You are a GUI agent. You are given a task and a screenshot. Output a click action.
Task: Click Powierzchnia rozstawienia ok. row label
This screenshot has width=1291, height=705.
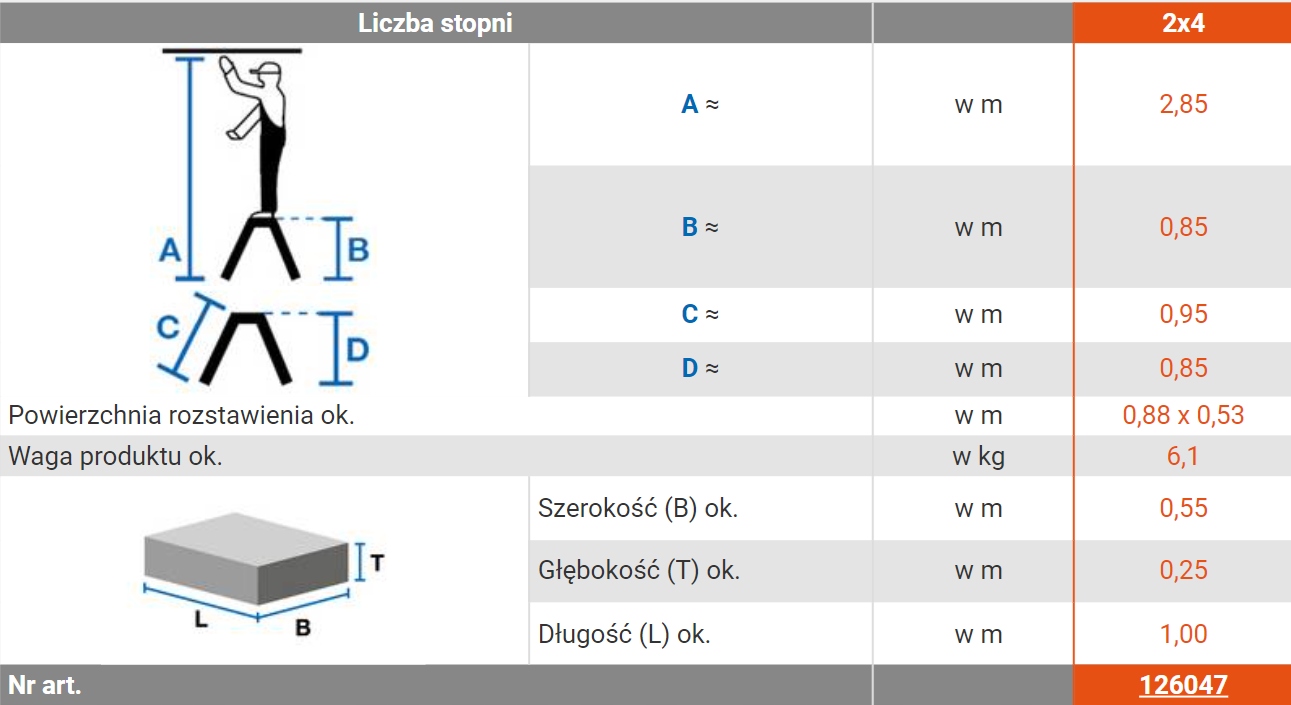182,415
